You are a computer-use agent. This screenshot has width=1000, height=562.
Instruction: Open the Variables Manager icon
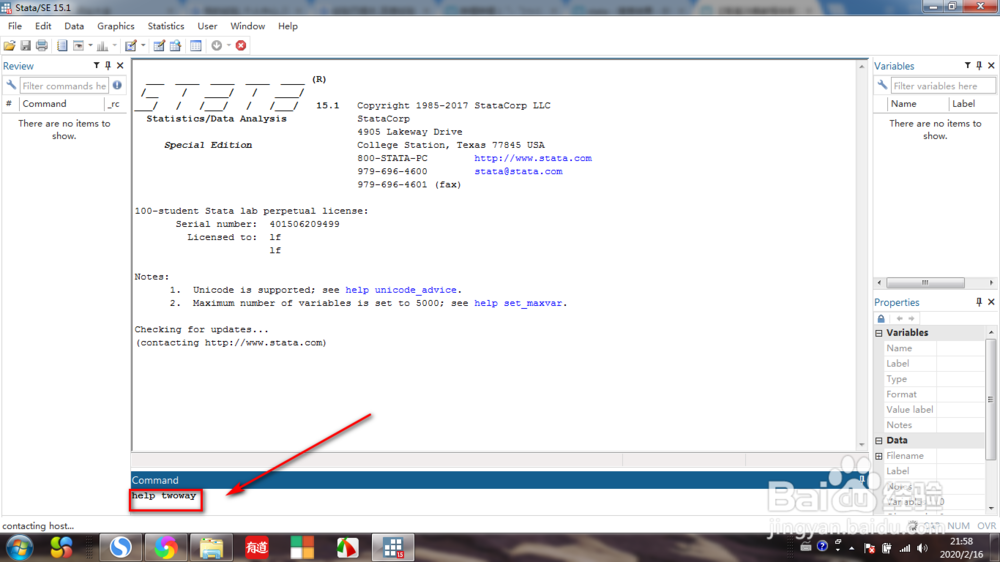click(x=196, y=45)
